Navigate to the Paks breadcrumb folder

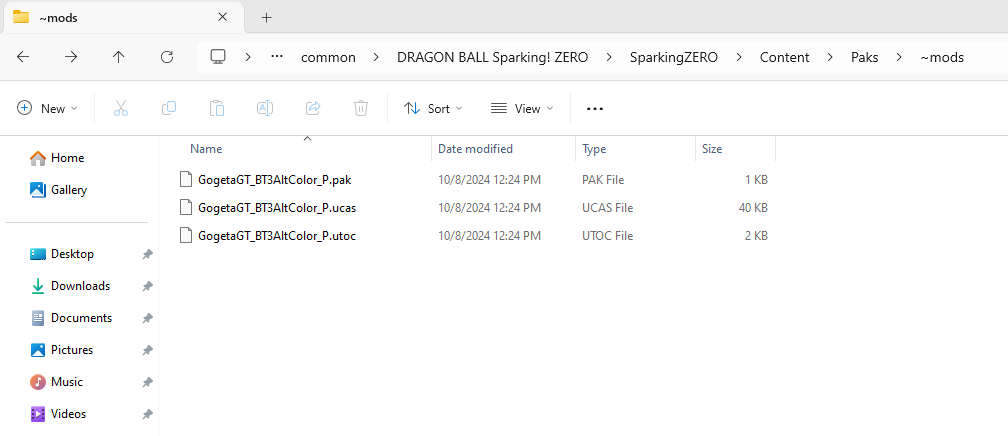pos(864,57)
